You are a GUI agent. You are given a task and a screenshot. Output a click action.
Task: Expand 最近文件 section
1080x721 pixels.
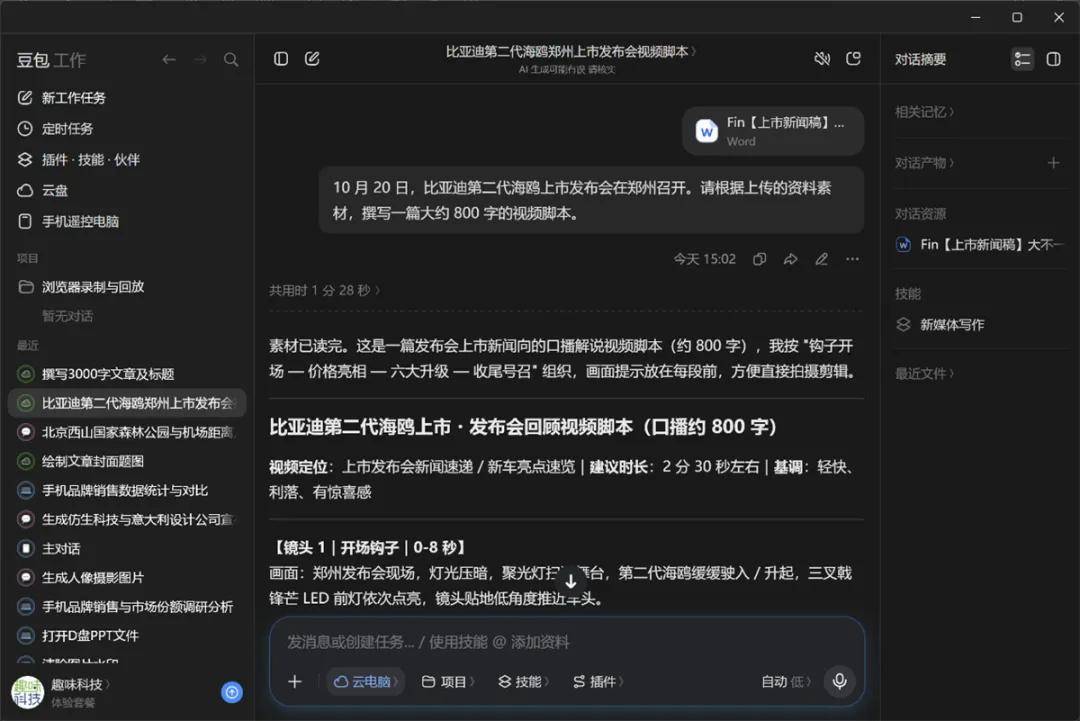tap(924, 374)
